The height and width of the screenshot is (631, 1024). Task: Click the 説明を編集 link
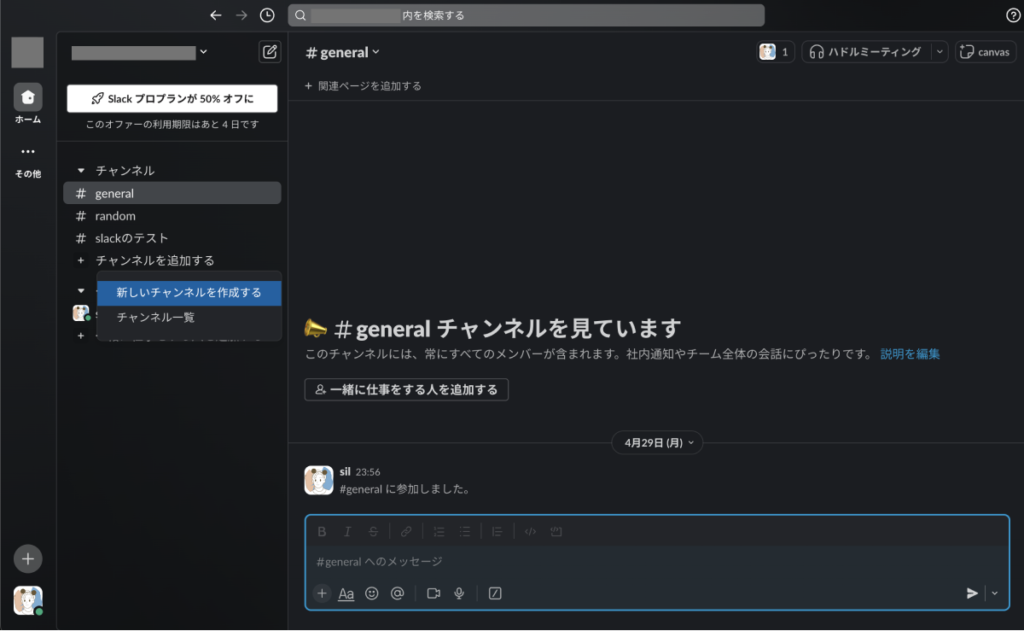point(909,354)
